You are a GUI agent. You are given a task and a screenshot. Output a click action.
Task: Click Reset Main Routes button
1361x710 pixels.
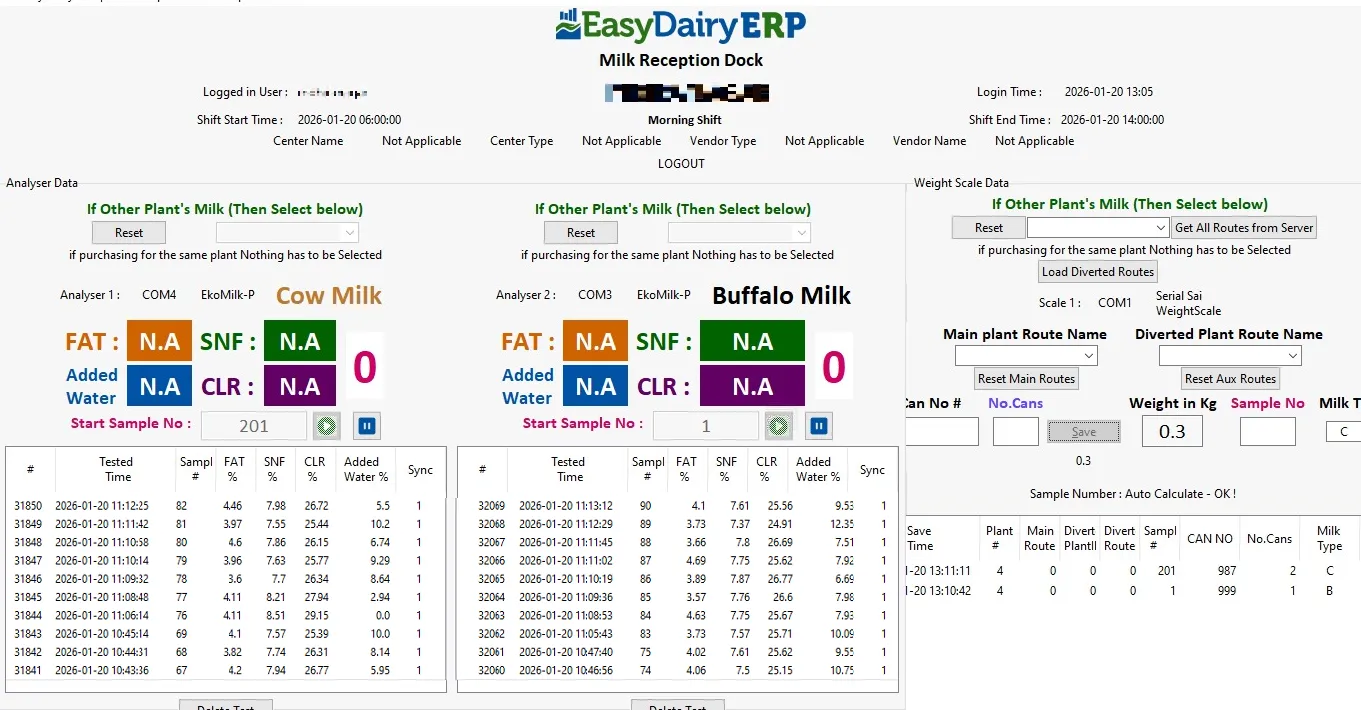1026,378
